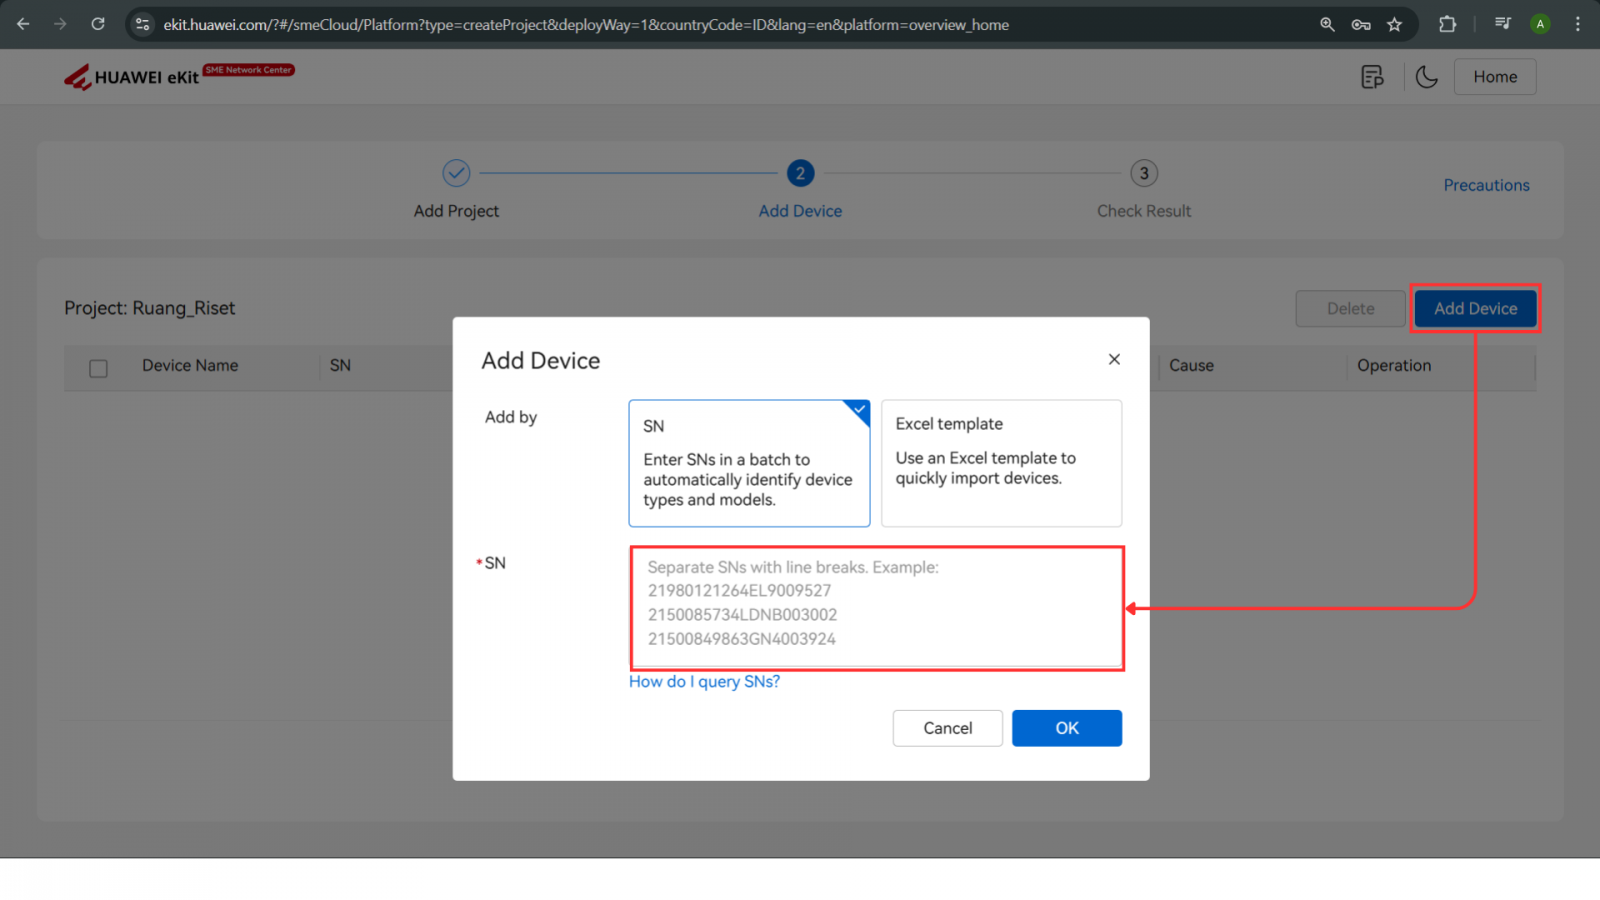1600x900 pixels.
Task: Open Chrome three-dot menu
Action: pyautogui.click(x=1578, y=24)
